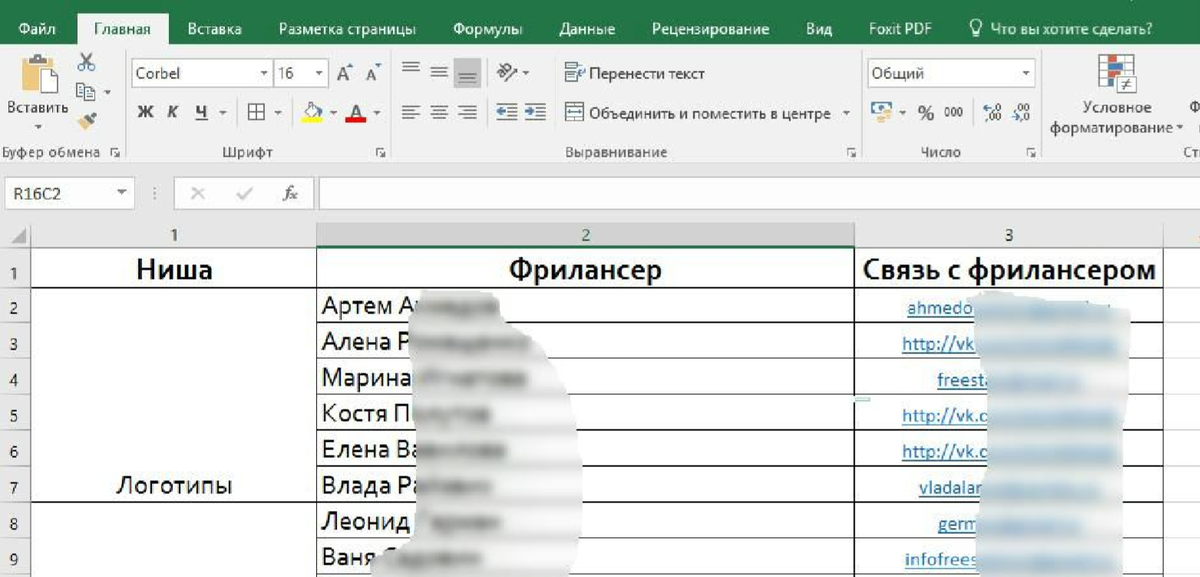This screenshot has width=1200, height=577.
Task: Click Перенести текст wrap text button
Action: (x=635, y=73)
